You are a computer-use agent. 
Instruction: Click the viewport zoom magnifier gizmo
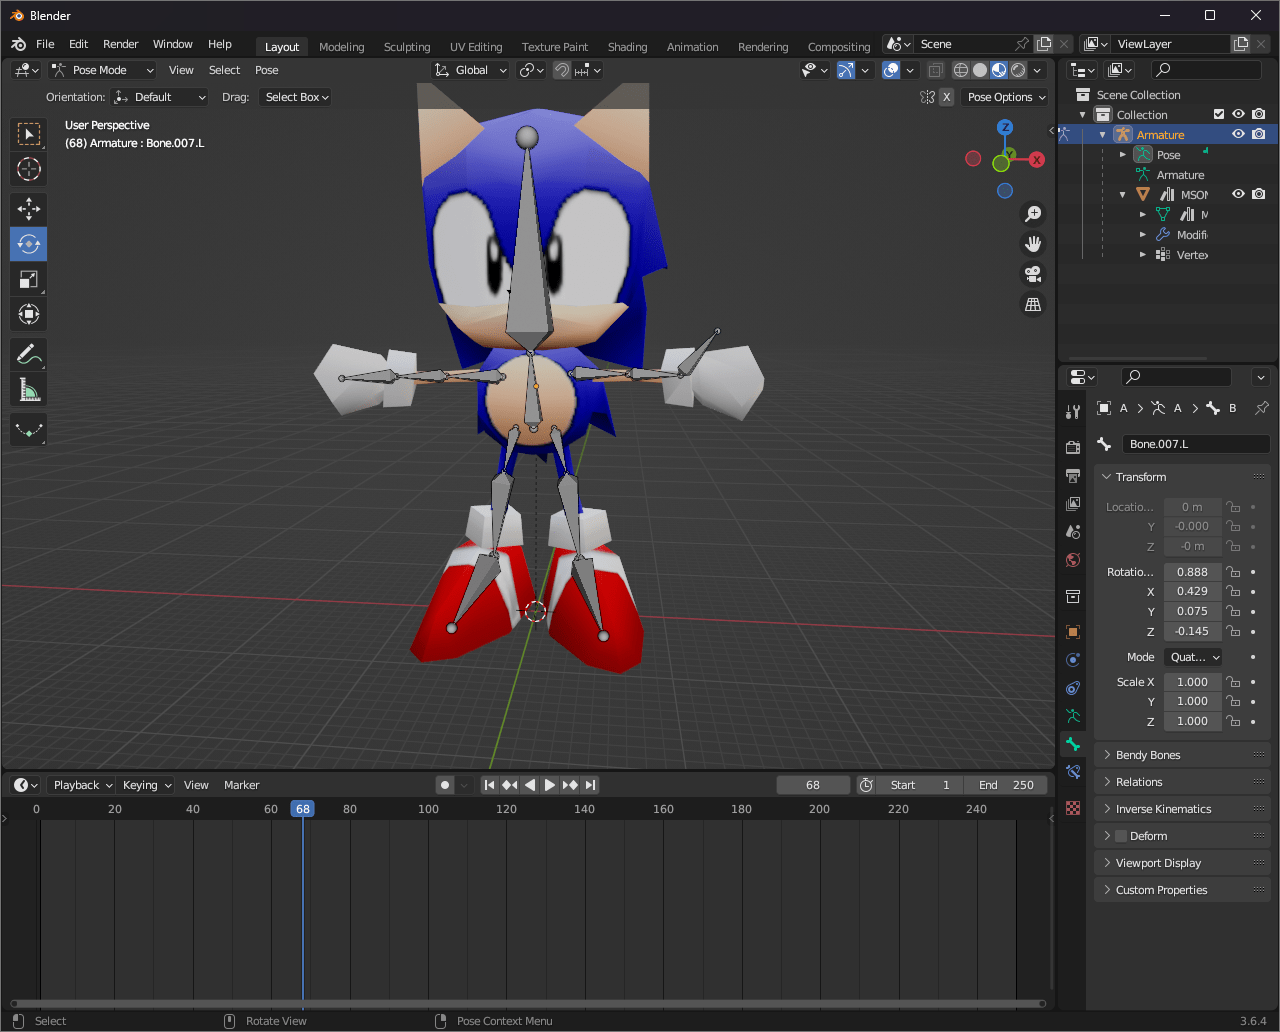[1033, 214]
